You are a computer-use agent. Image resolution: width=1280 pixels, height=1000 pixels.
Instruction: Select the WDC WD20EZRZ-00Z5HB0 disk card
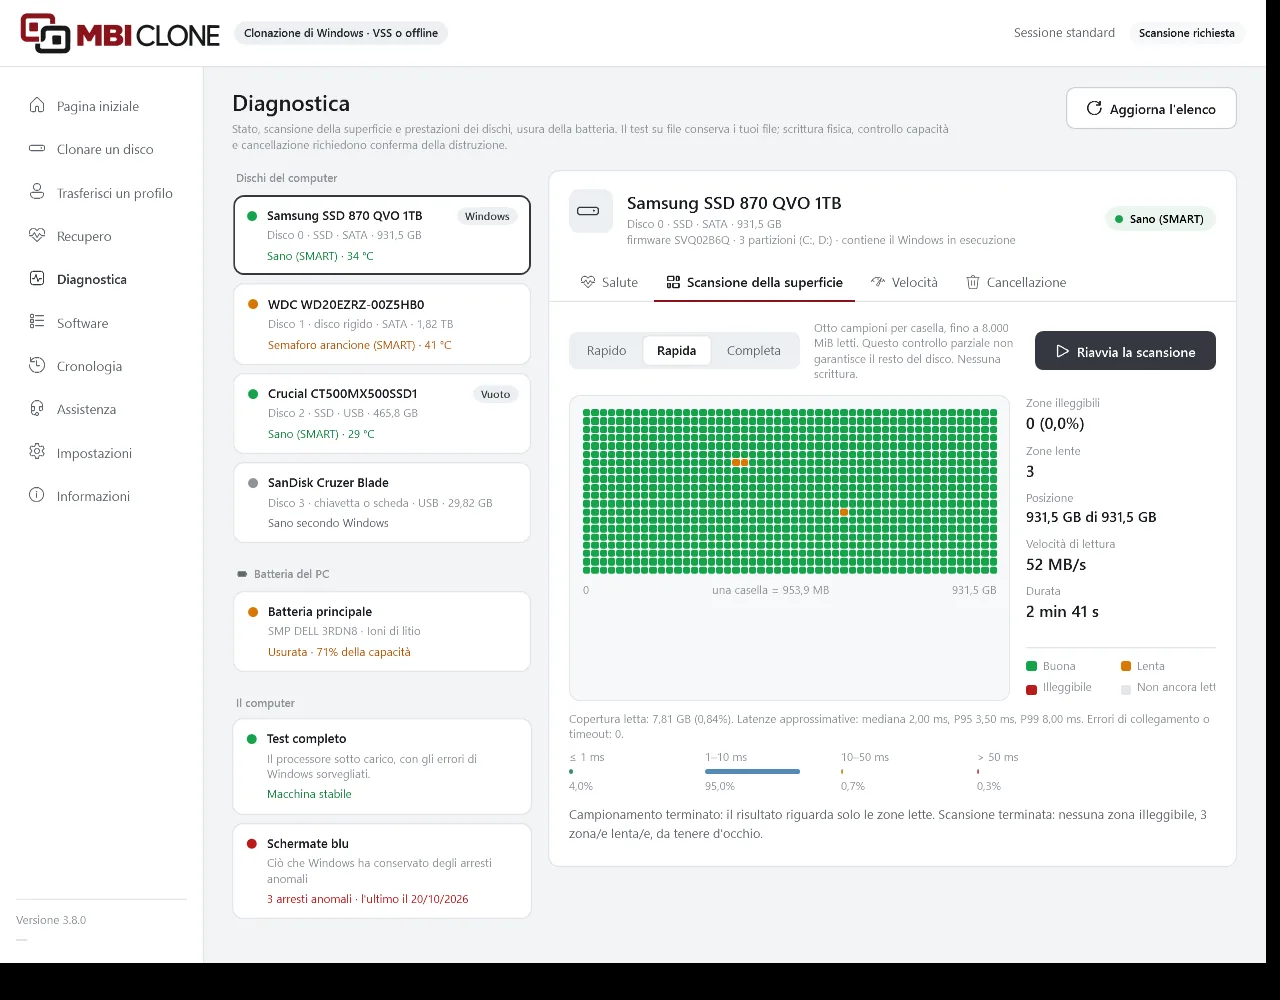click(382, 324)
